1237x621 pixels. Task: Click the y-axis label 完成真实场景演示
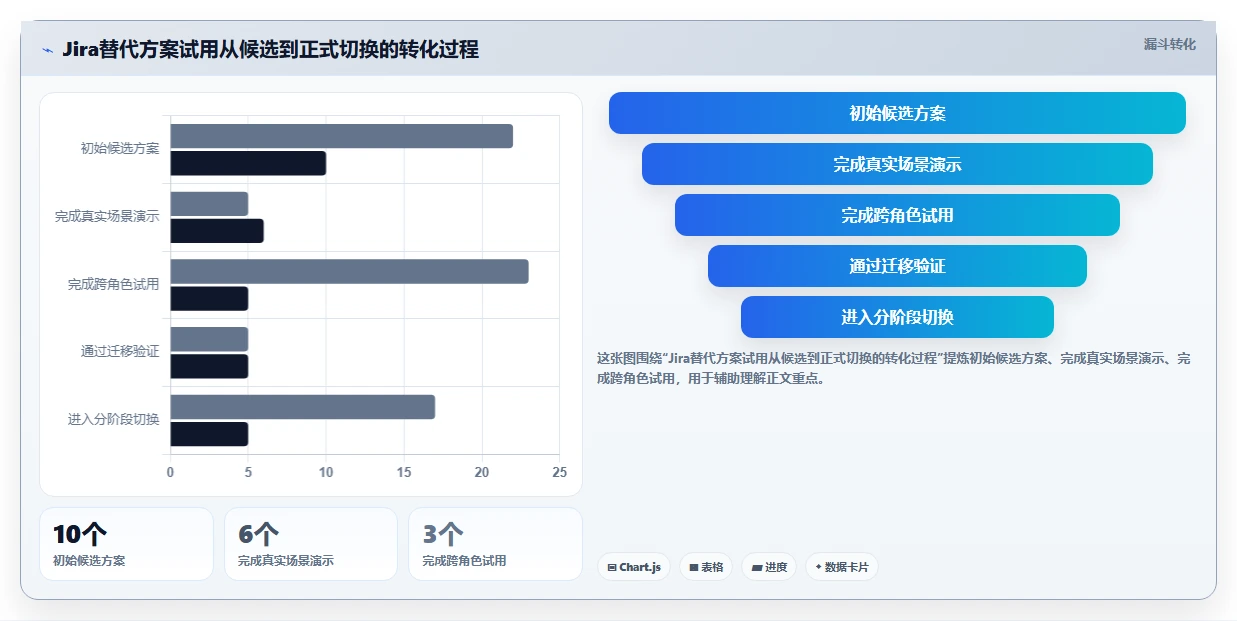(107, 216)
